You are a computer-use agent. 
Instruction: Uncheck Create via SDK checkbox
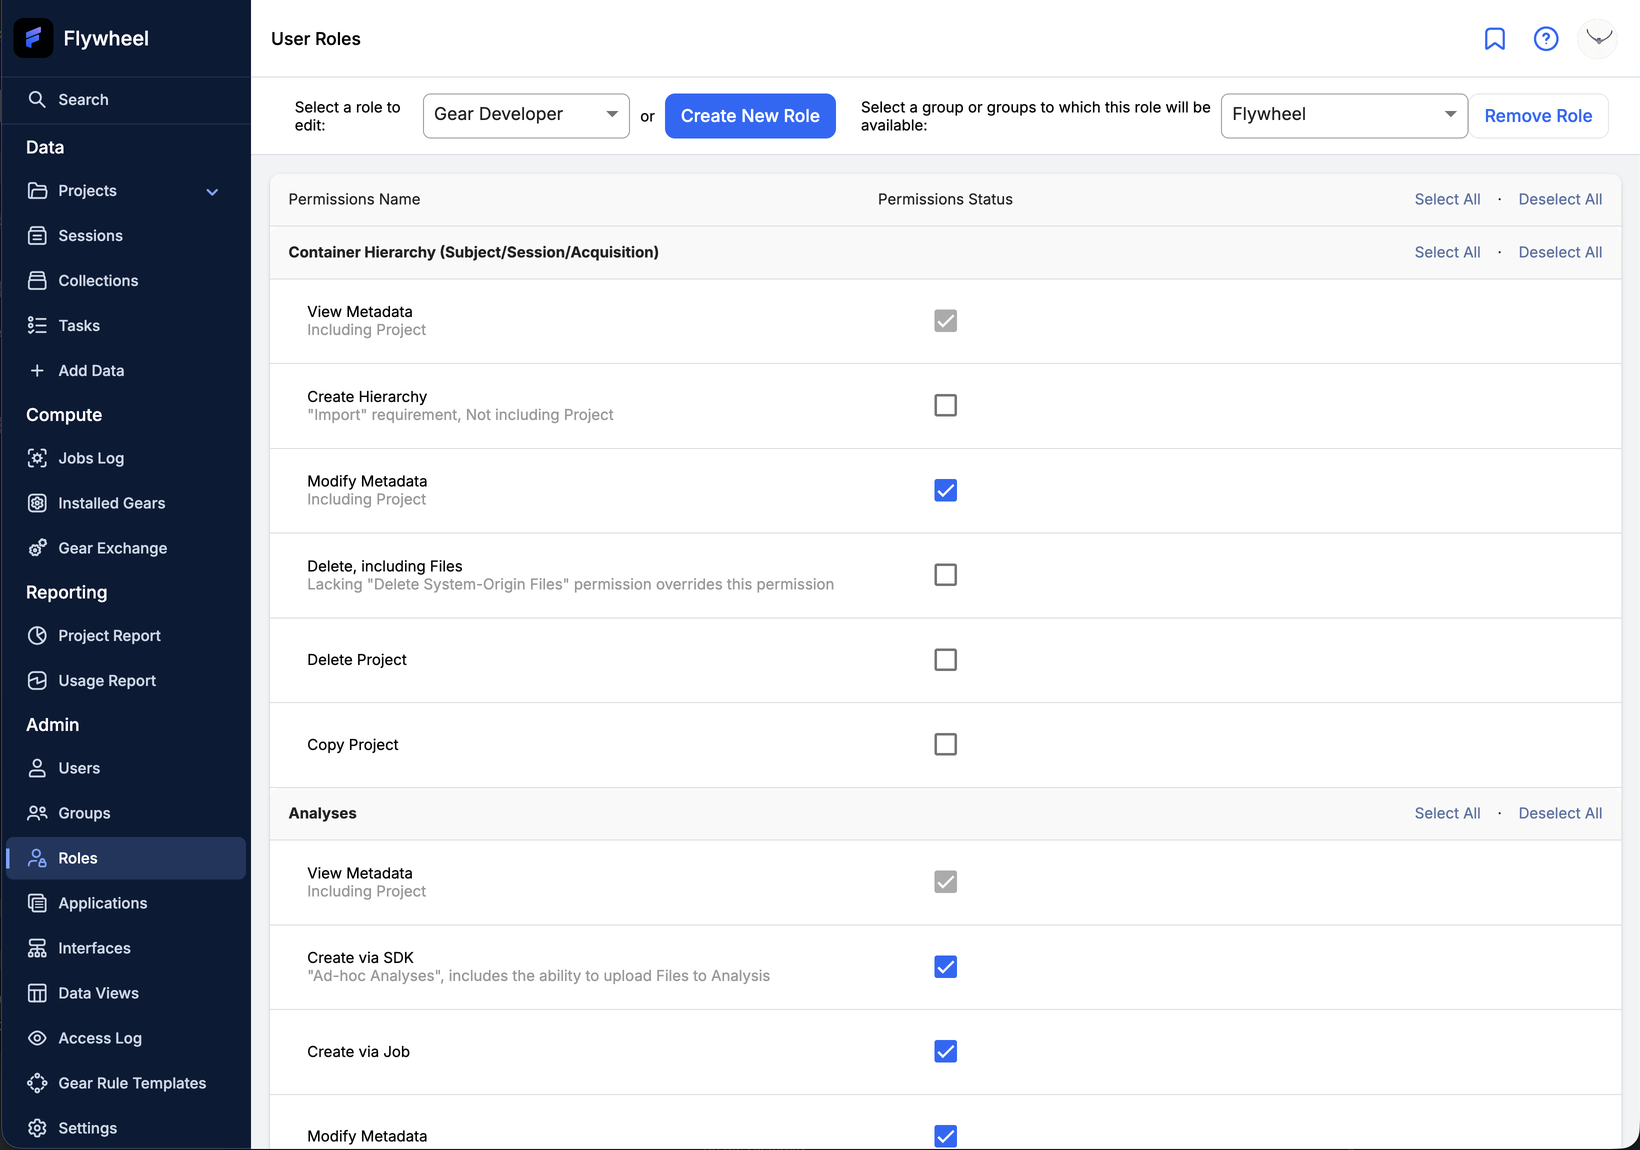[945, 967]
